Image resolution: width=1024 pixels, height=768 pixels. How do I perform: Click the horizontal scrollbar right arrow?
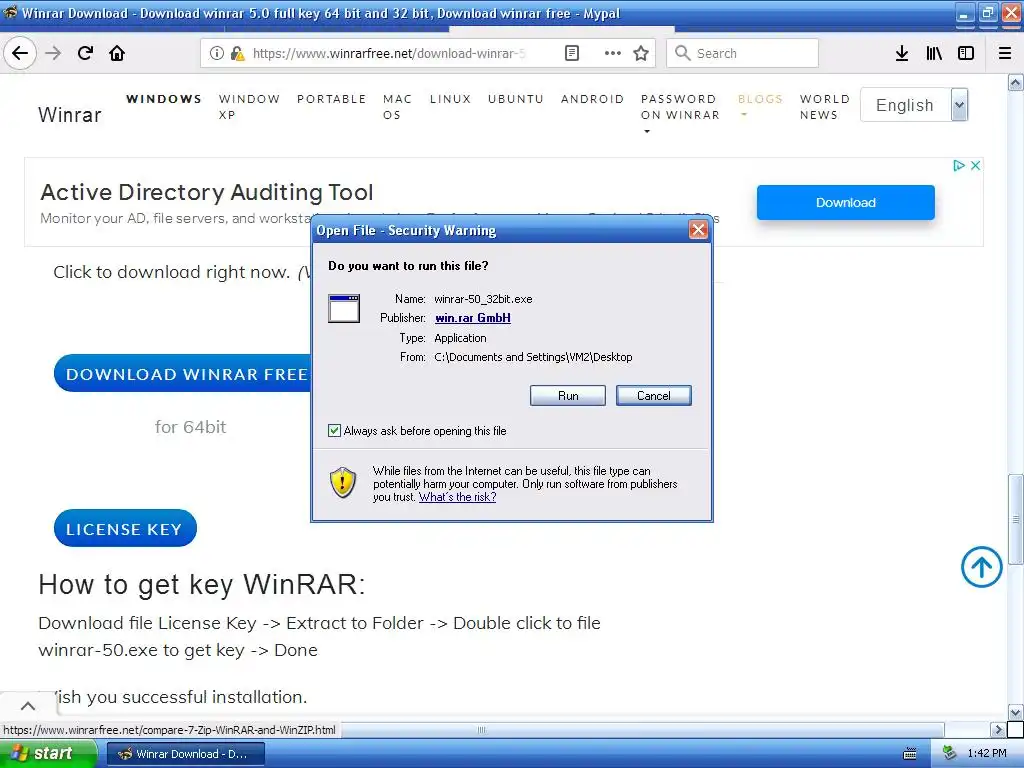[x=998, y=729]
